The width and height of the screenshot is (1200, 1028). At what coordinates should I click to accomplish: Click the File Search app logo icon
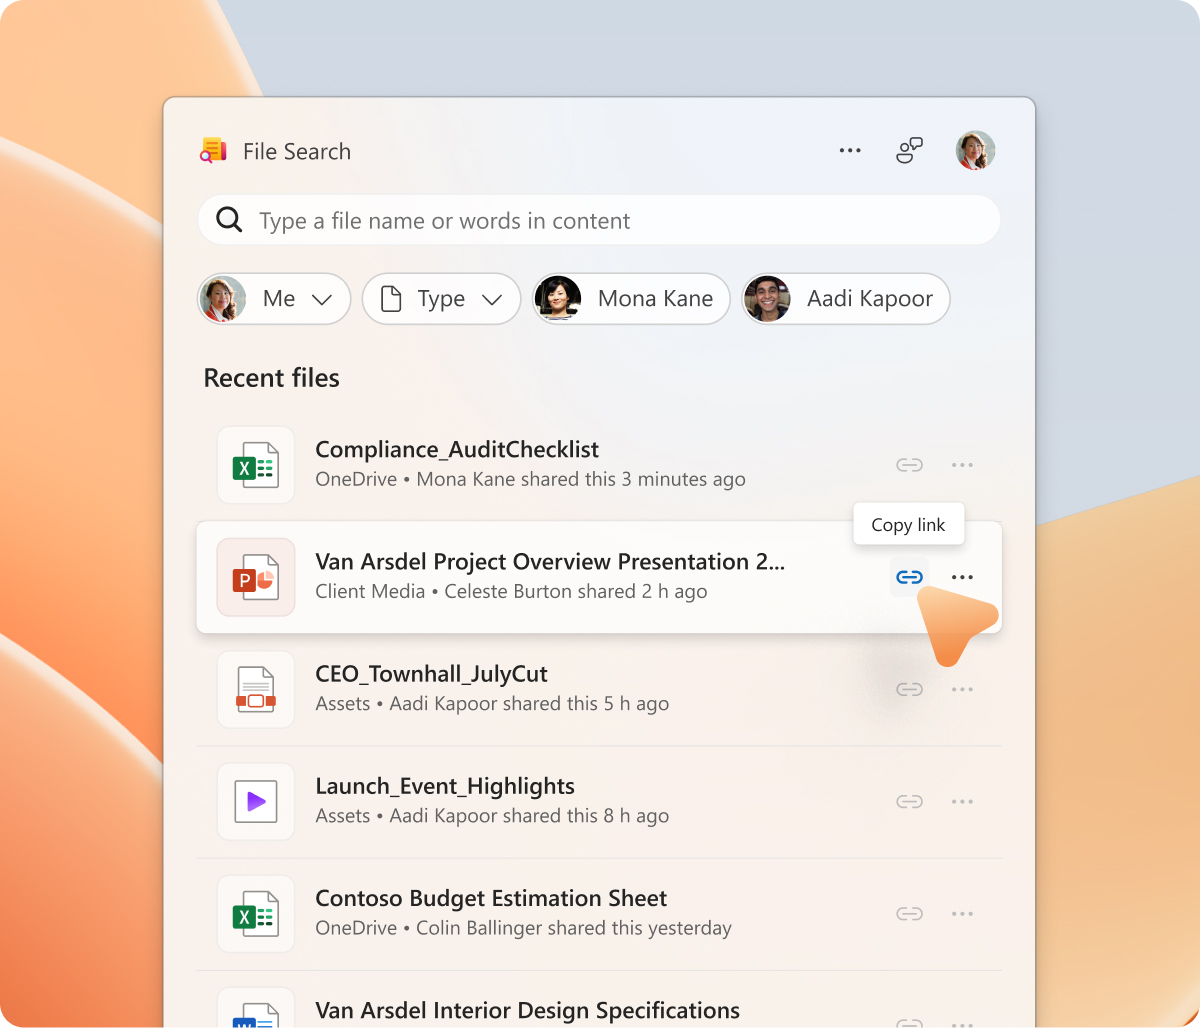[x=213, y=151]
